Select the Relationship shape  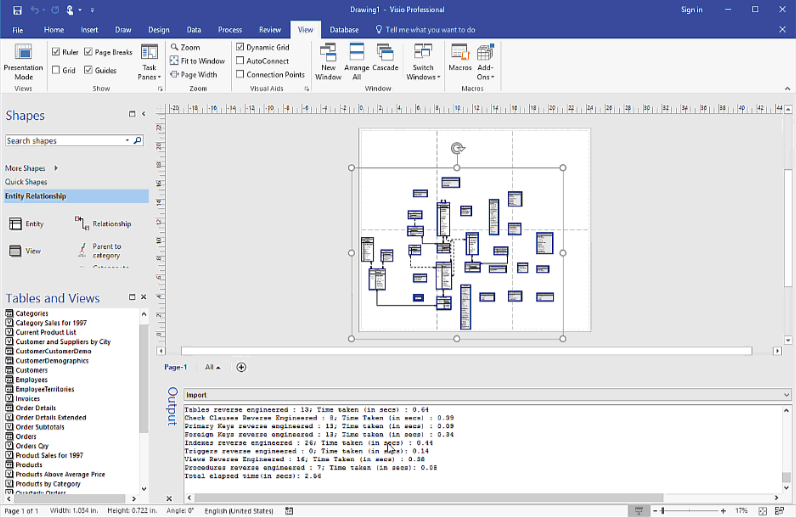(103, 224)
